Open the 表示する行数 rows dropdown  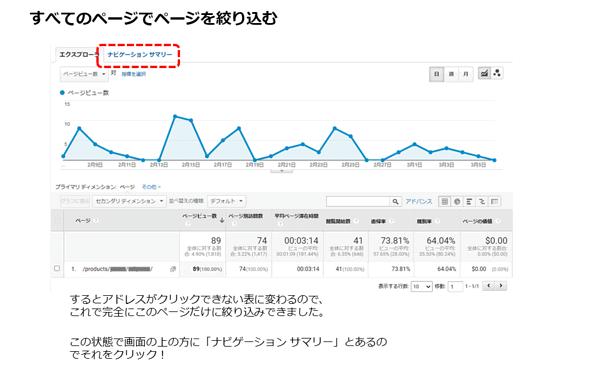tap(422, 286)
